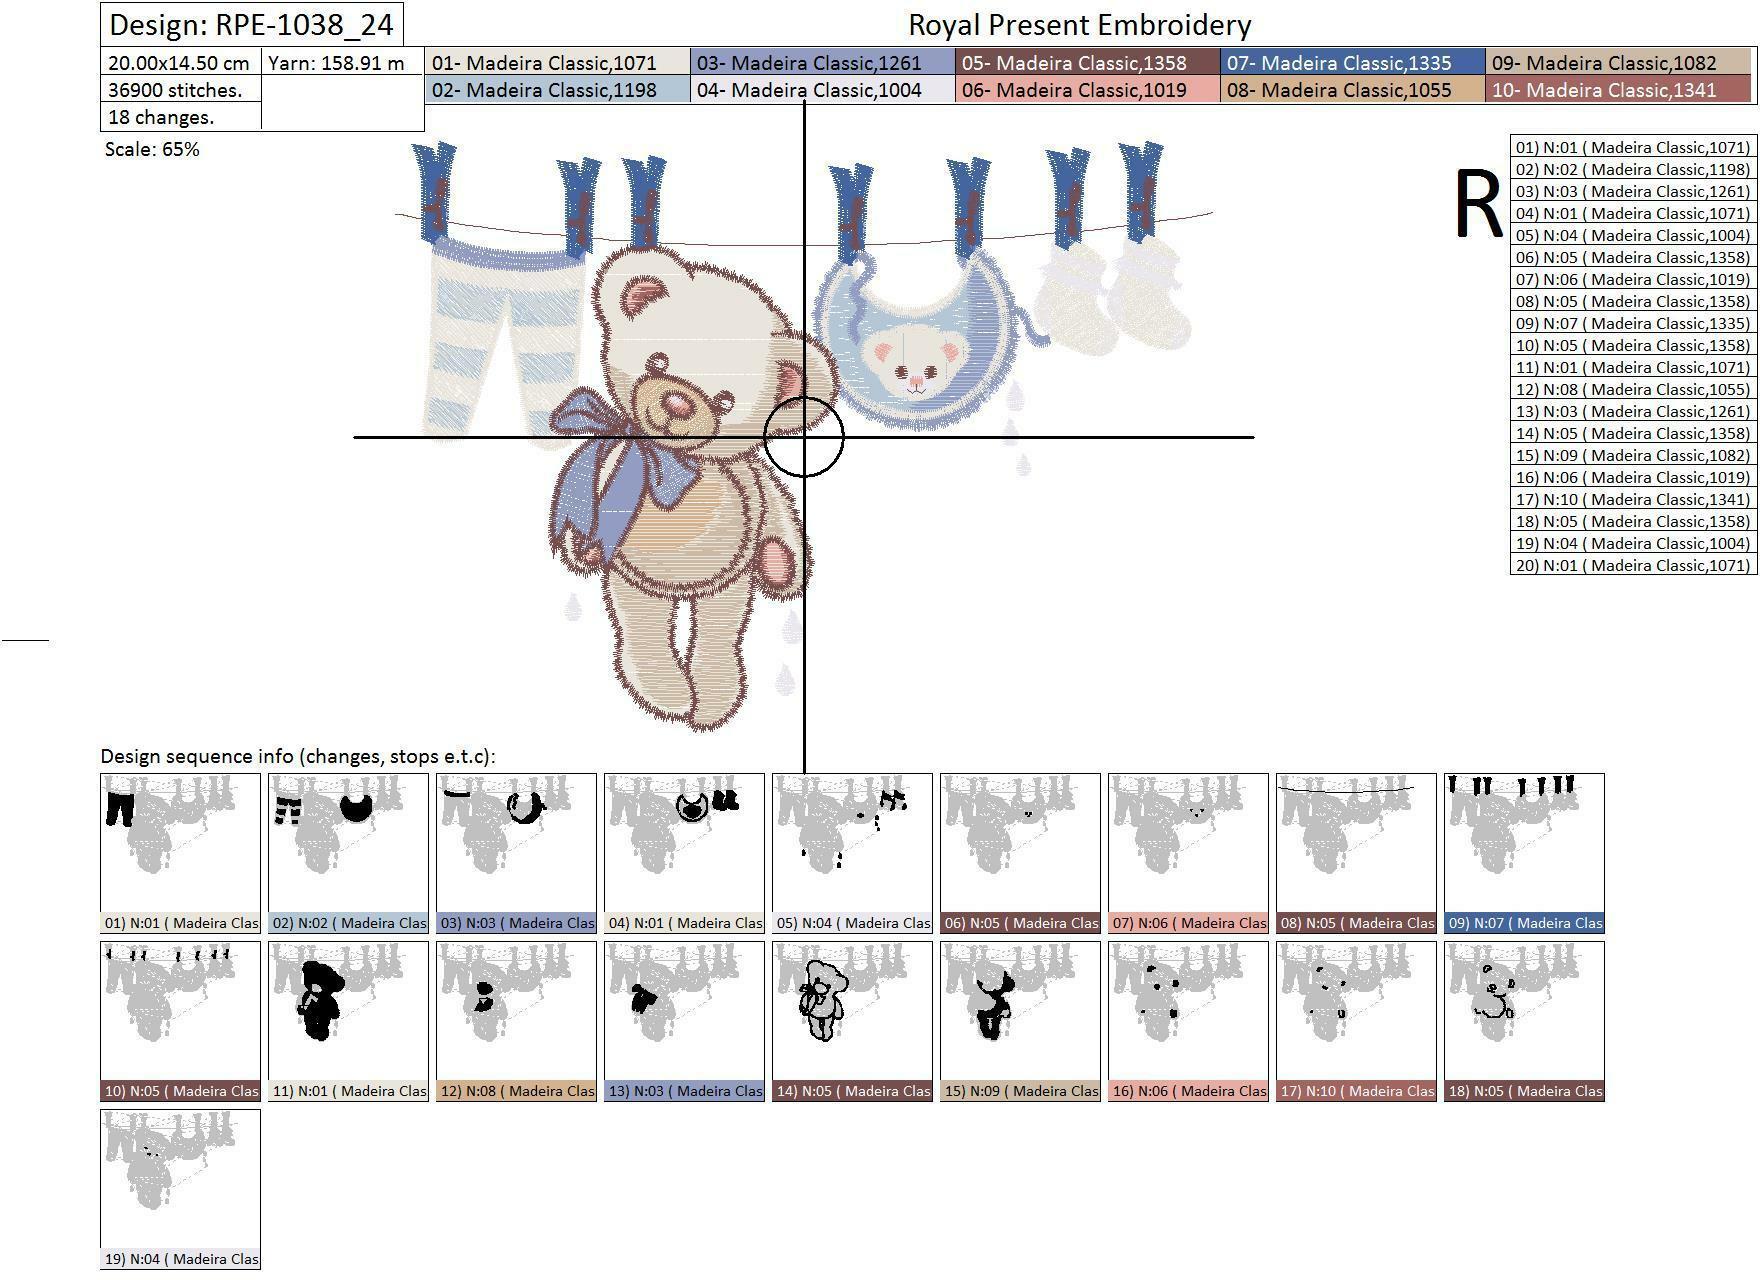Click color swatch 09- Madeira Classic,1082
1760x1280 pixels.
pyautogui.click(x=1619, y=63)
